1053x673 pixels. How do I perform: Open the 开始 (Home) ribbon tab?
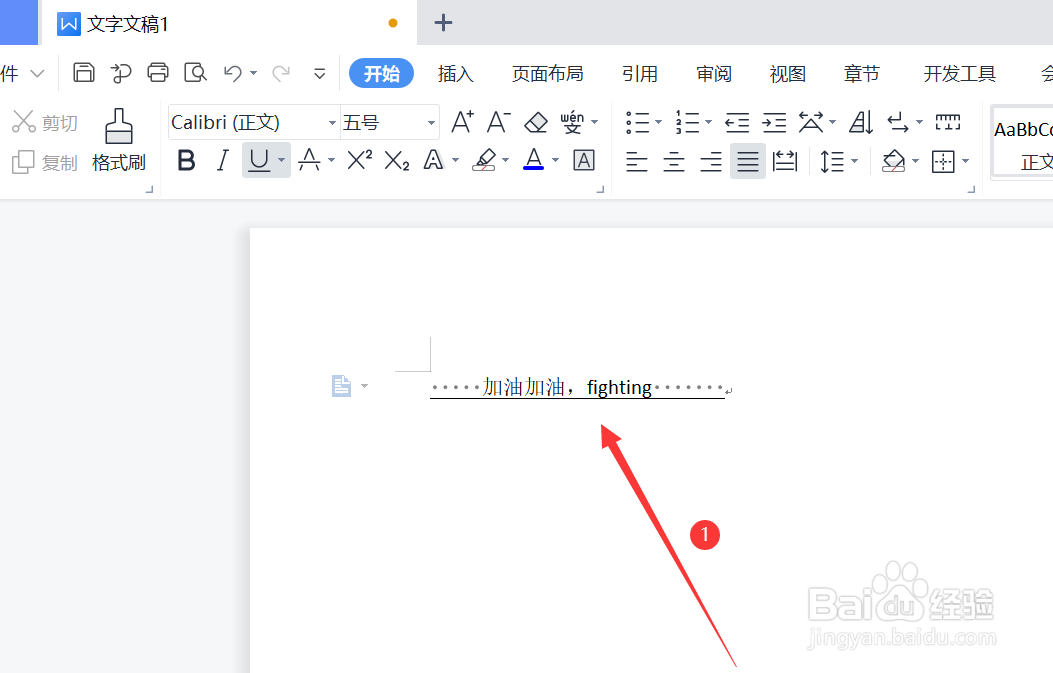click(x=381, y=73)
